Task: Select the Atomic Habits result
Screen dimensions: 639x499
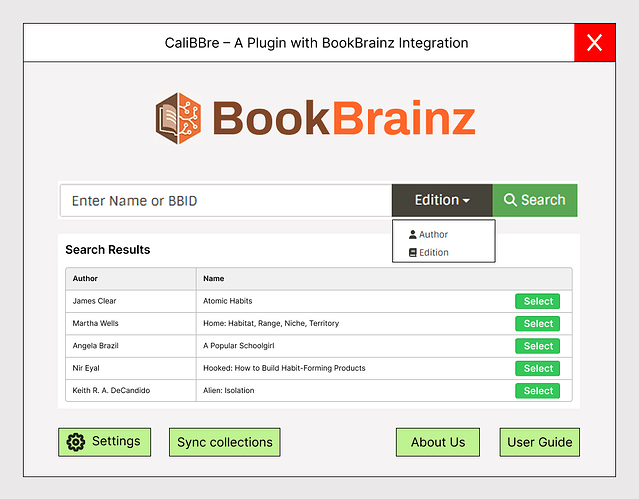Action: pyautogui.click(x=538, y=301)
